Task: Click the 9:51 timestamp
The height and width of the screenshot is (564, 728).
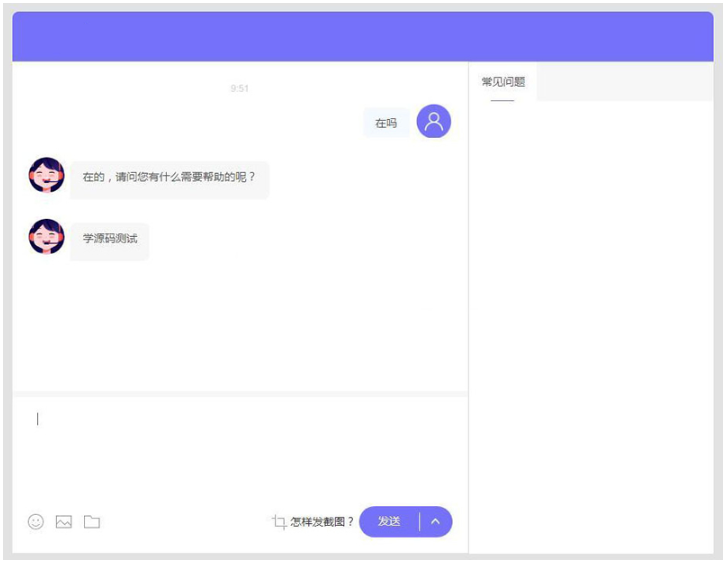Action: (x=239, y=89)
